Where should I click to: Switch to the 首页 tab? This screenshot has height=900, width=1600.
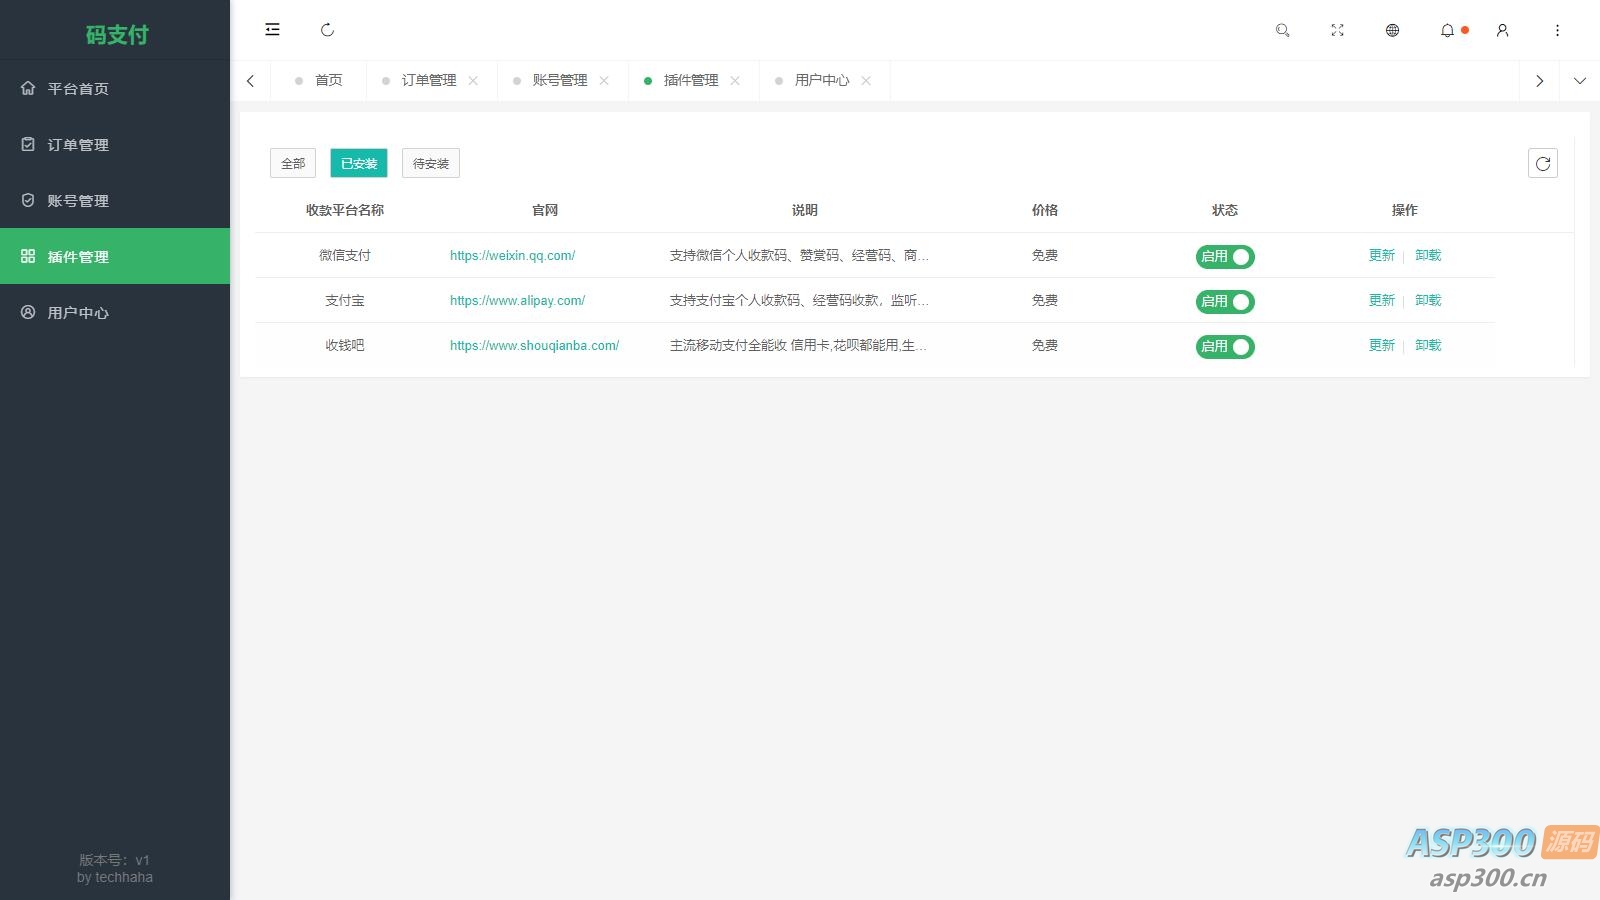(319, 80)
